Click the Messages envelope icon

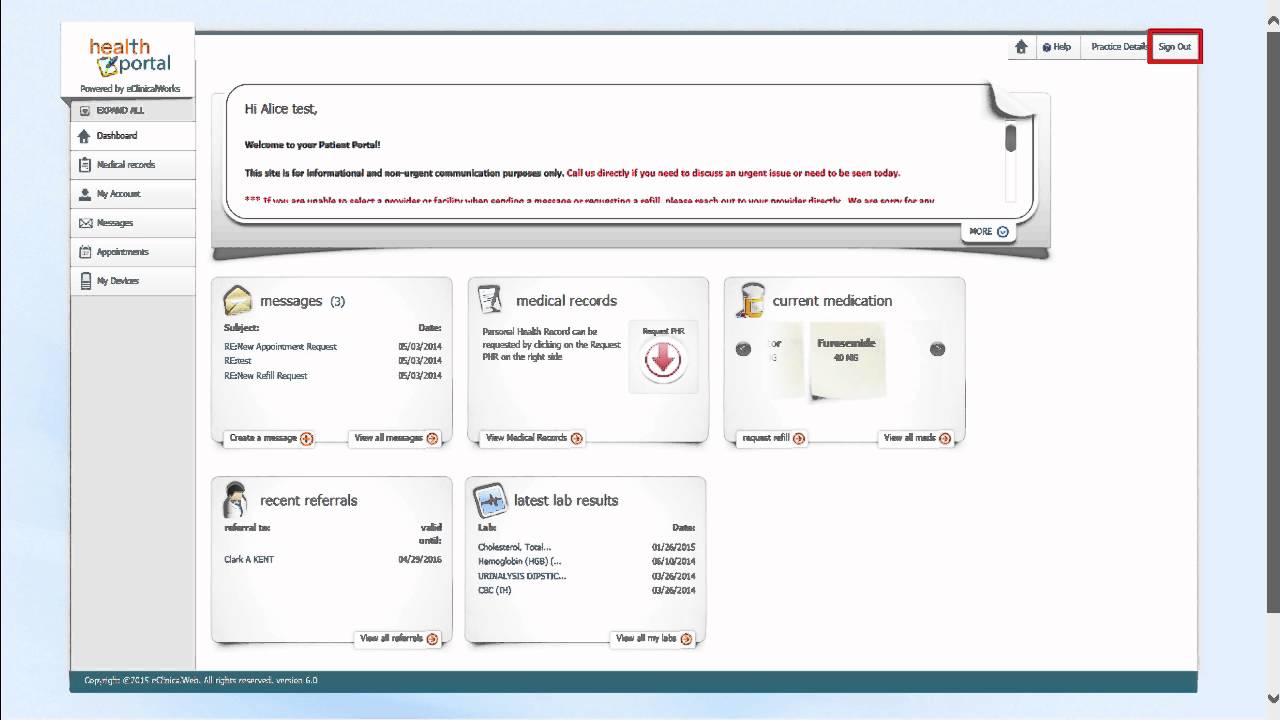85,223
